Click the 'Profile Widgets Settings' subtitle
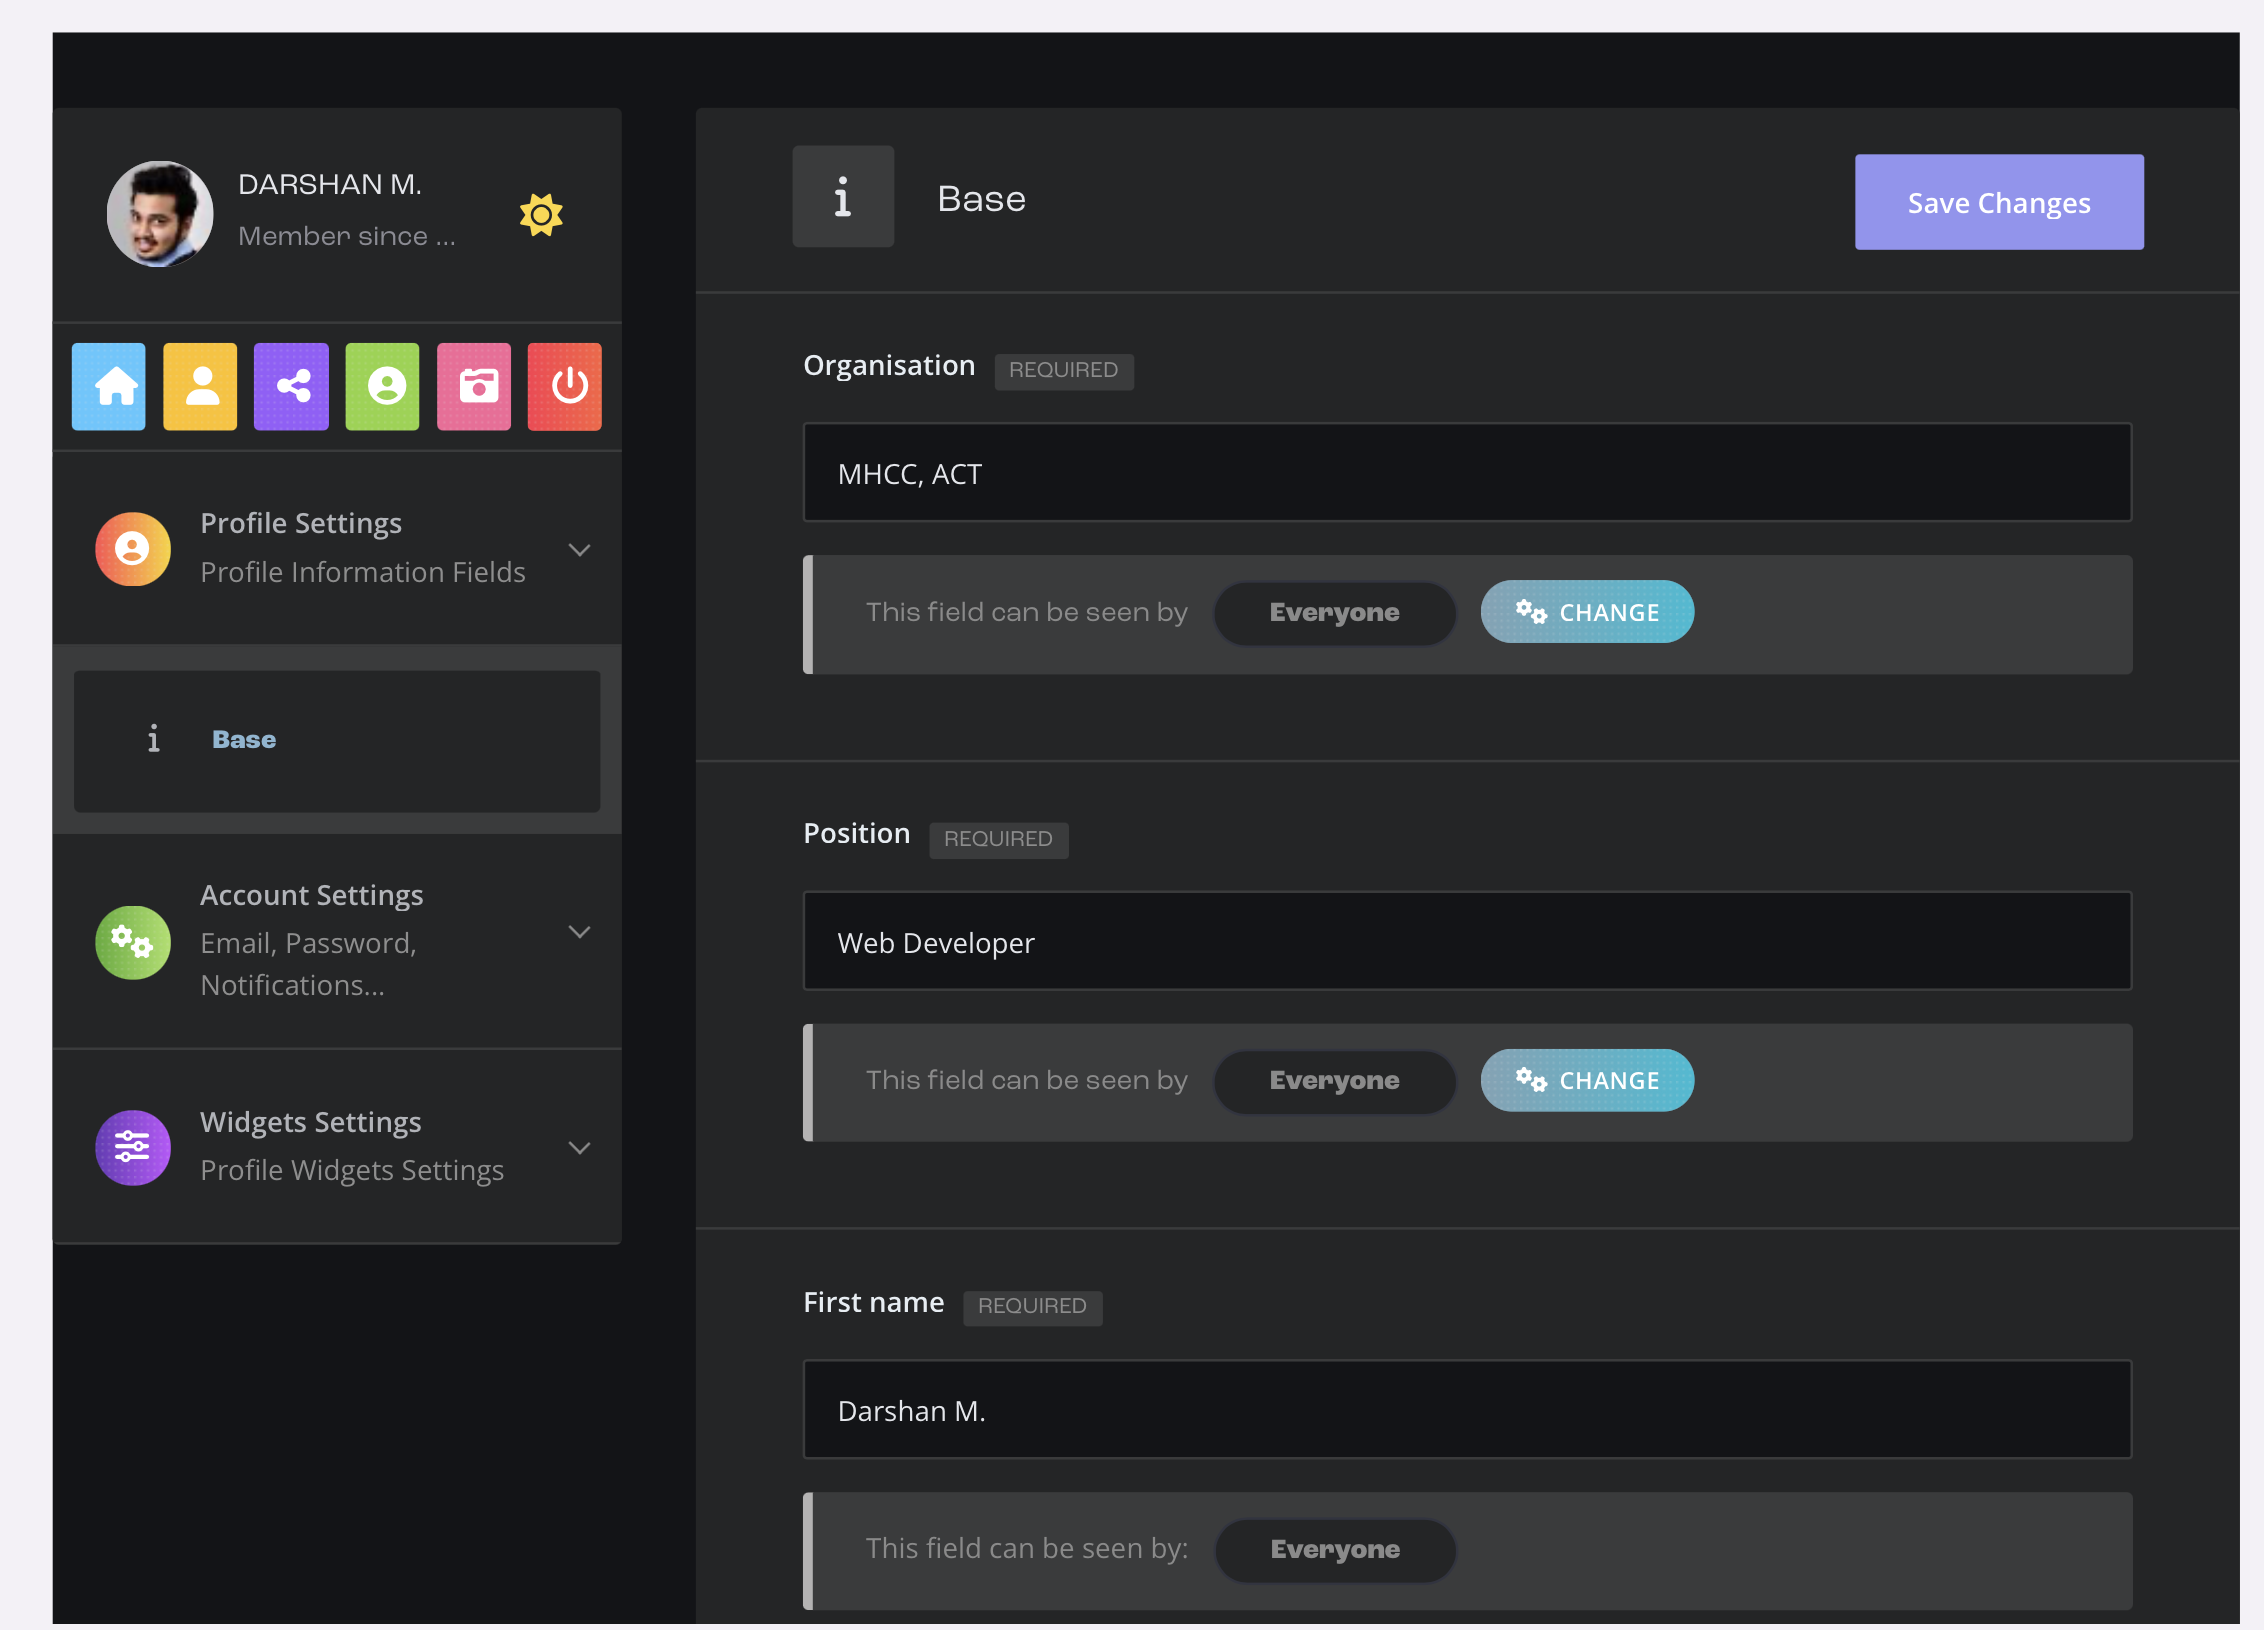Screen dimensions: 2264x1630 click(352, 1170)
